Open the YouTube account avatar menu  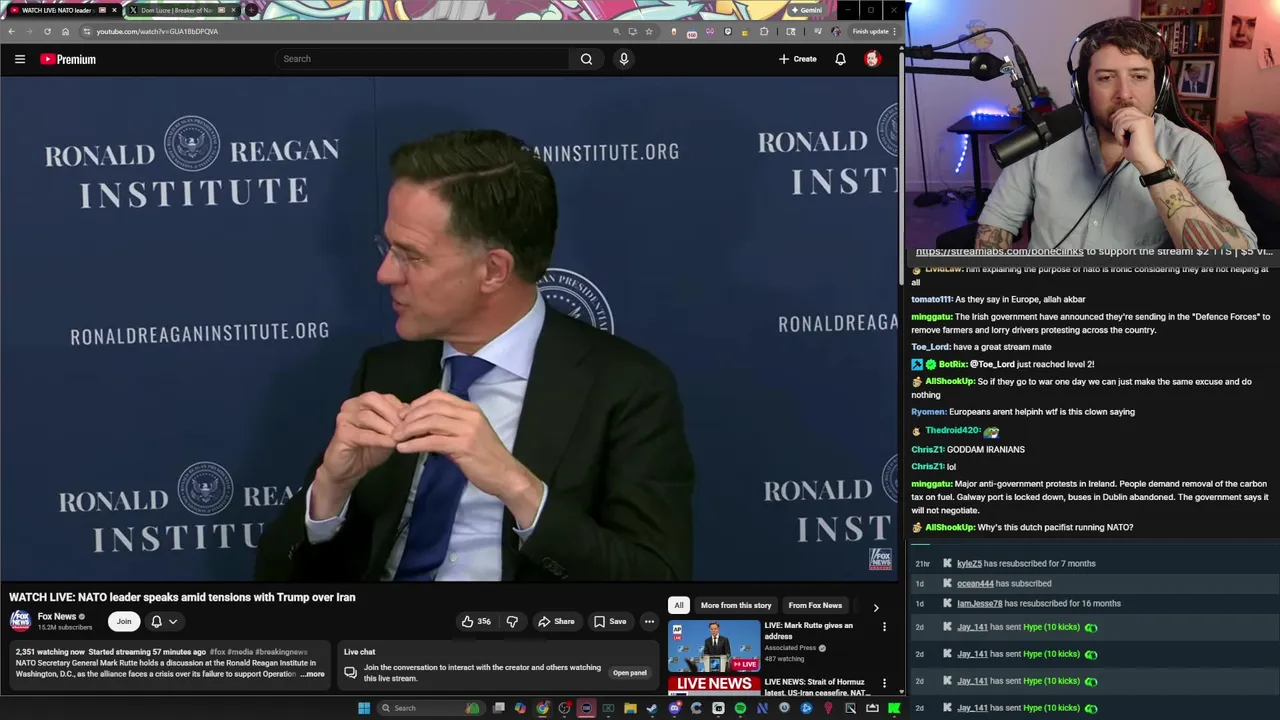click(872, 59)
